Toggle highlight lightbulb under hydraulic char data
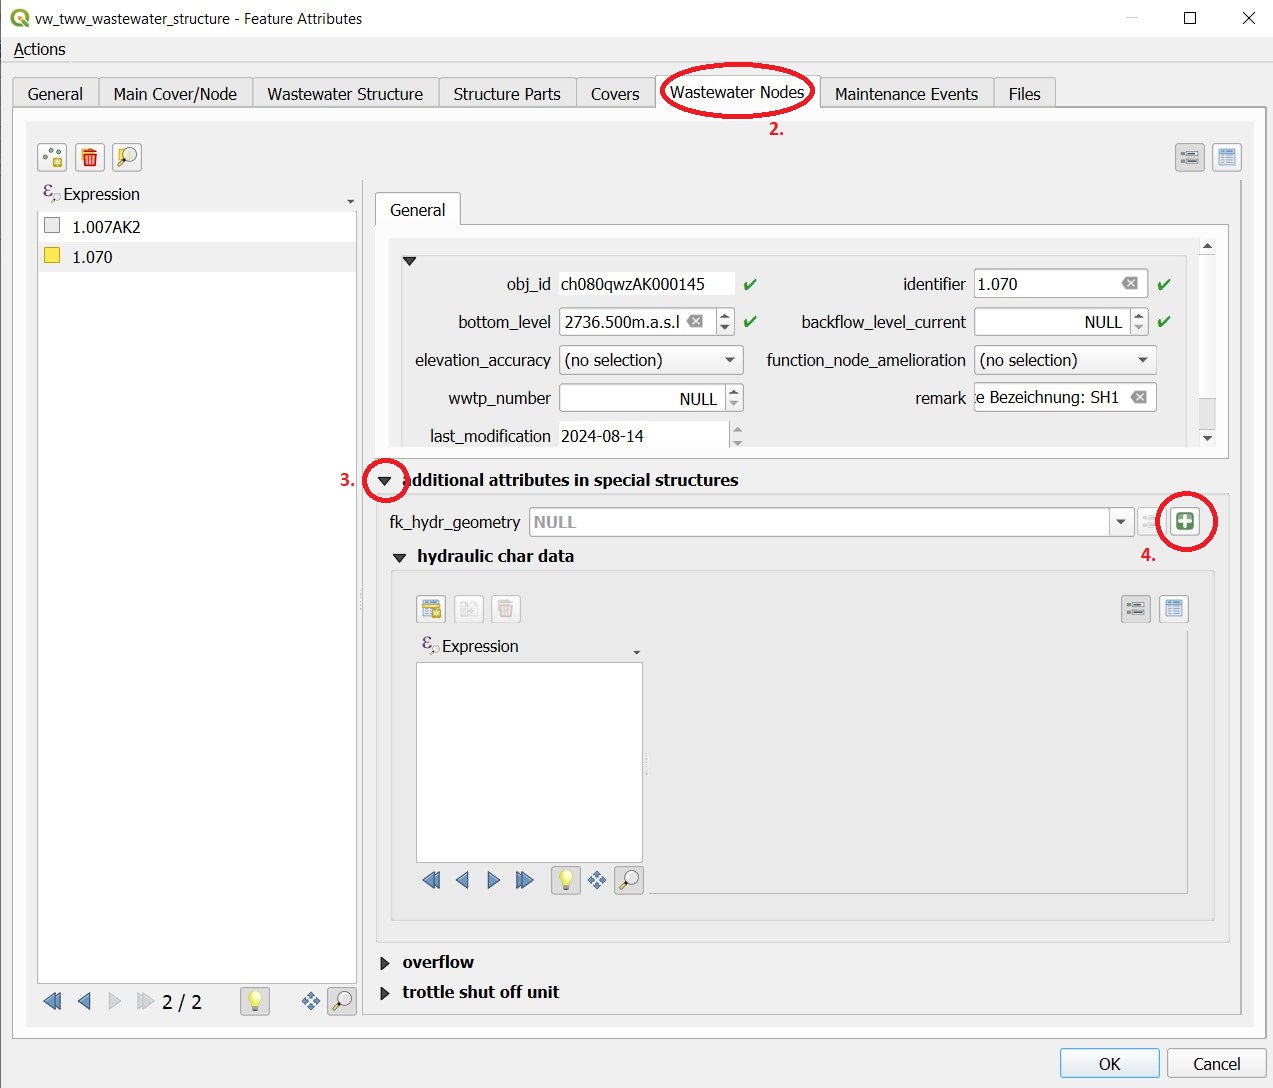Screen dimensions: 1273x1088 pos(566,880)
